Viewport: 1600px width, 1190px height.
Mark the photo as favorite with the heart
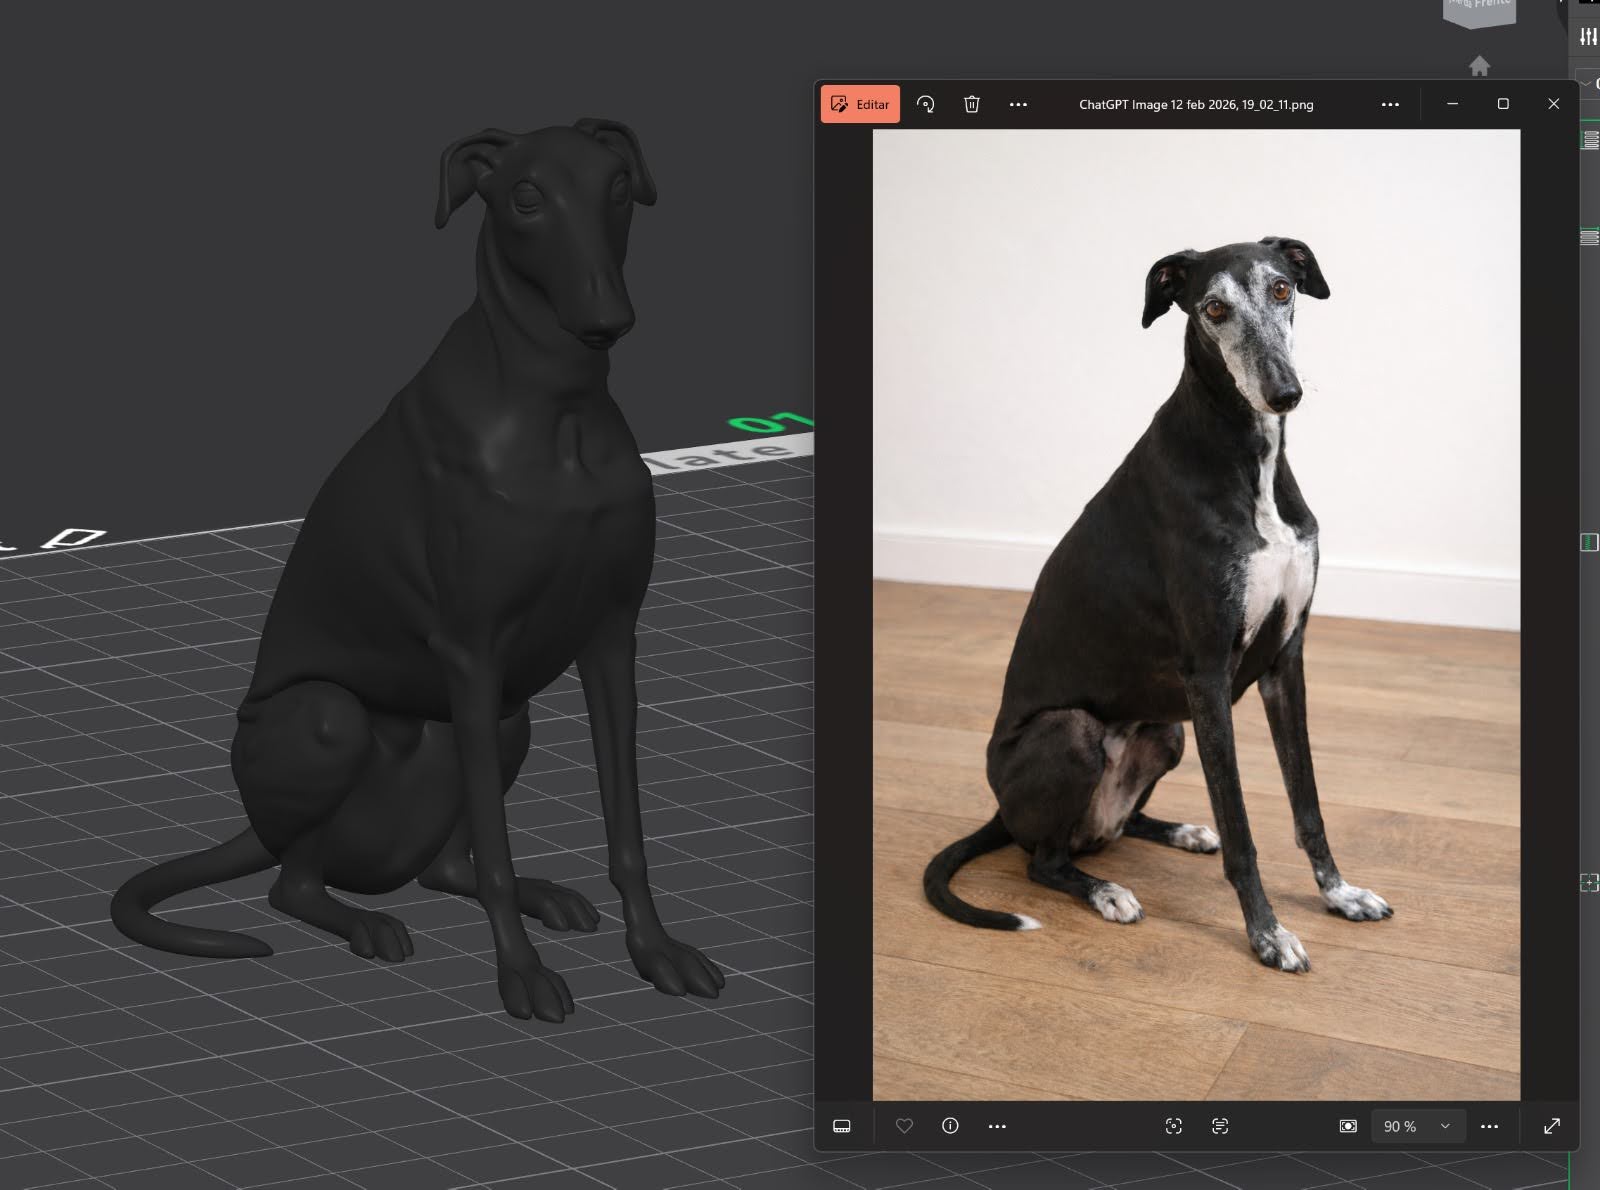click(x=904, y=1126)
